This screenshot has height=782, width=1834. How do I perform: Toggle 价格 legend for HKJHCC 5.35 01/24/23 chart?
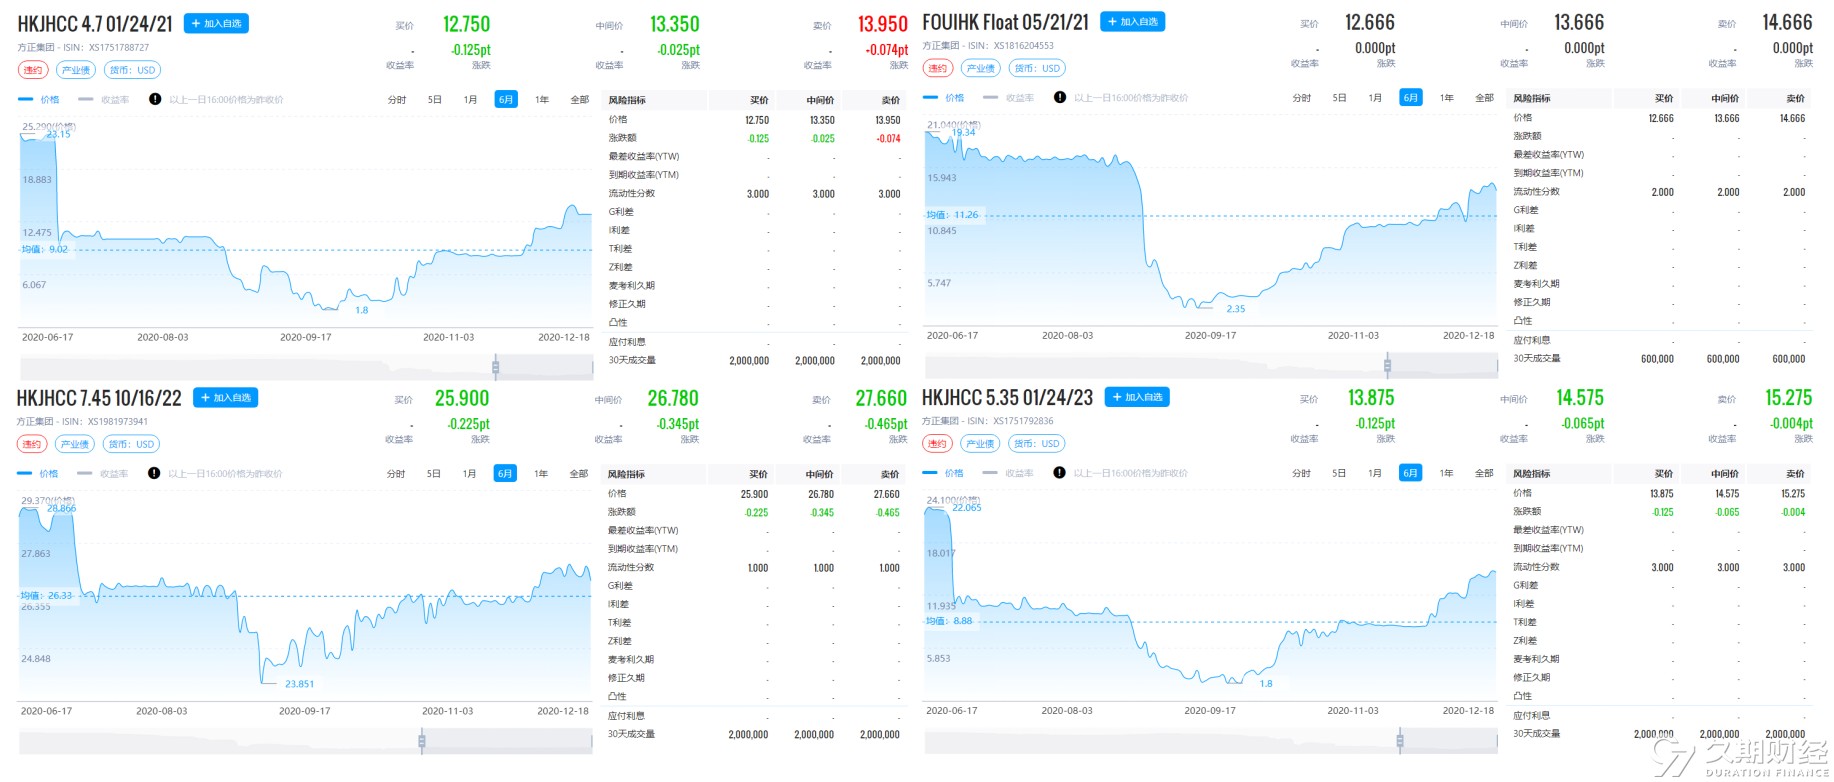(943, 472)
